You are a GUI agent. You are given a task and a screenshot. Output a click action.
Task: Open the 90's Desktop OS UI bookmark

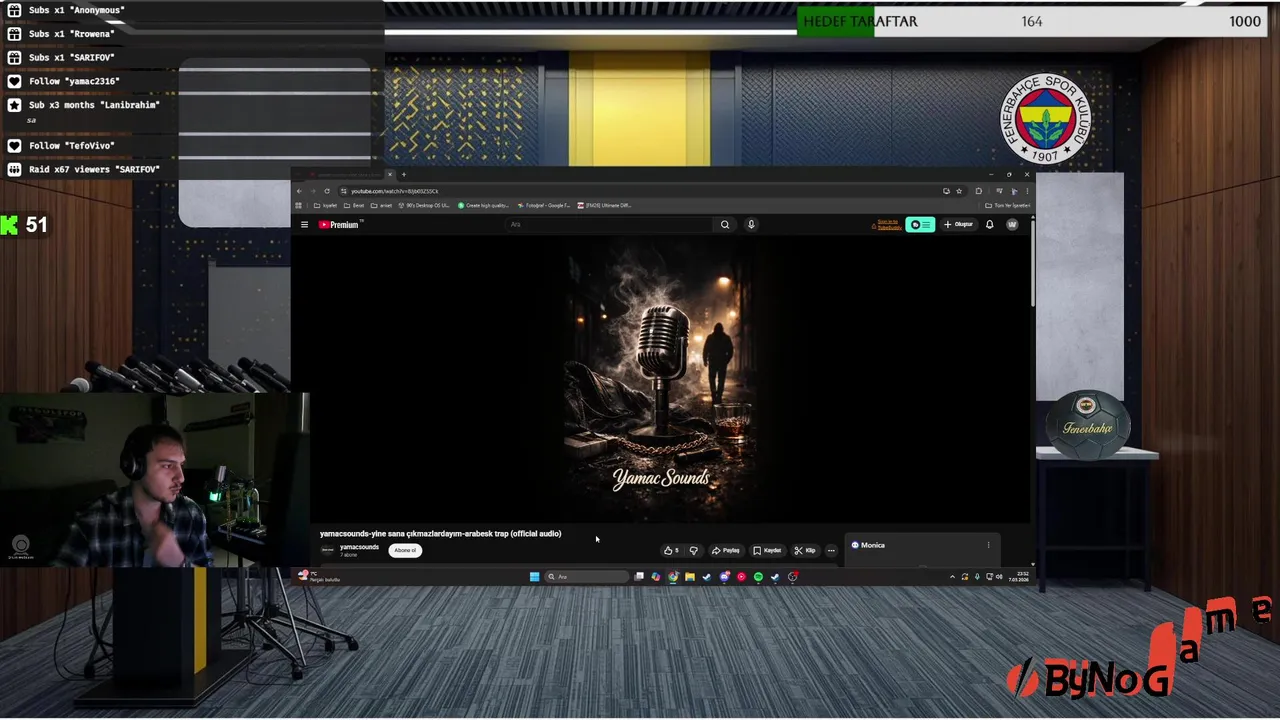tap(424, 205)
